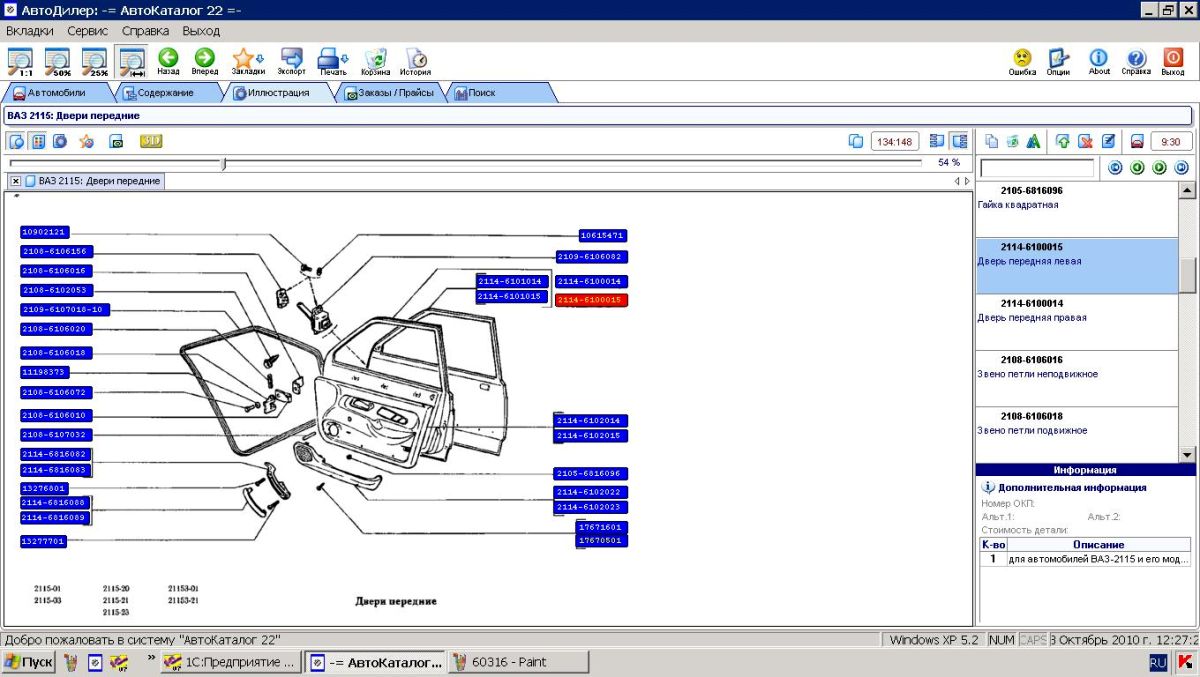Open the Корзина basket
The image size is (1200, 677).
(x=376, y=61)
